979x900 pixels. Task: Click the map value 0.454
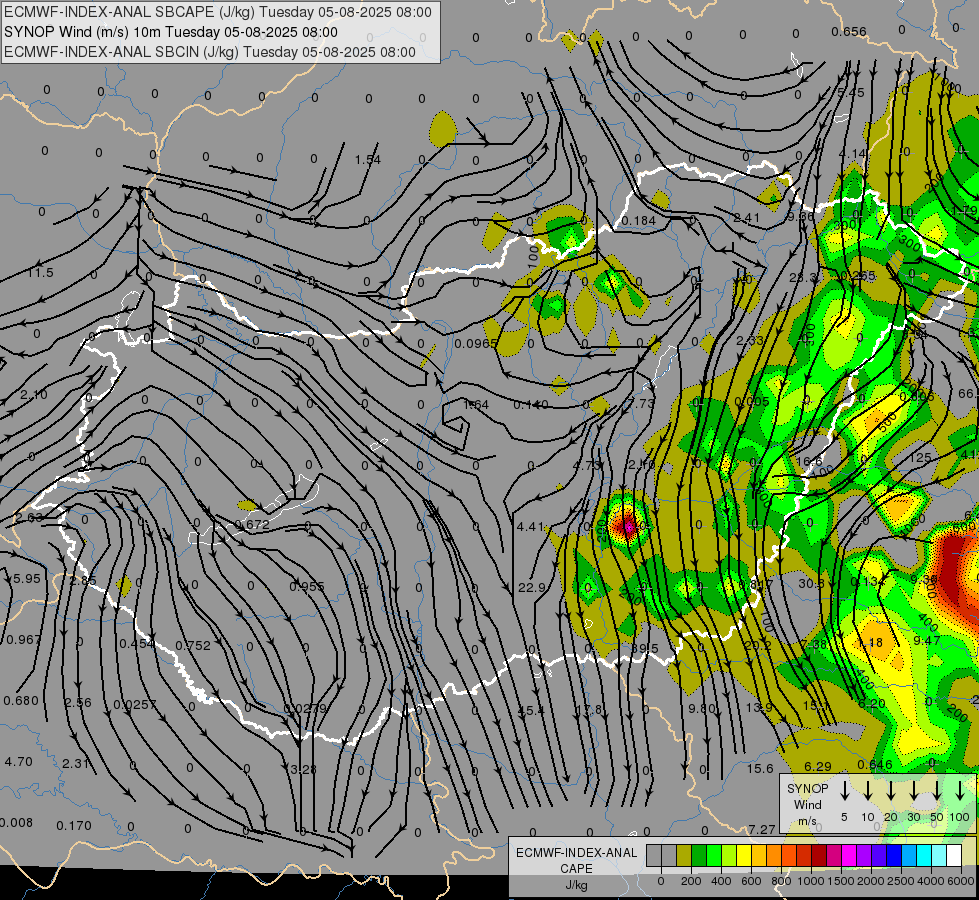tap(137, 643)
